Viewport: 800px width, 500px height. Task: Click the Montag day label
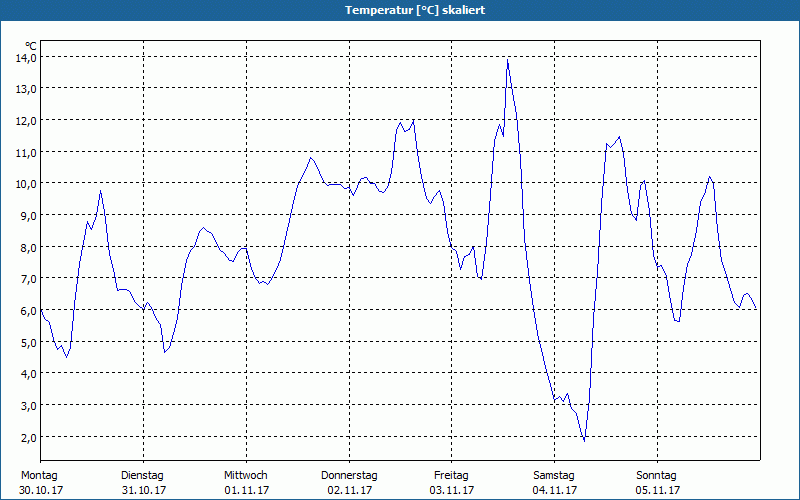39,476
